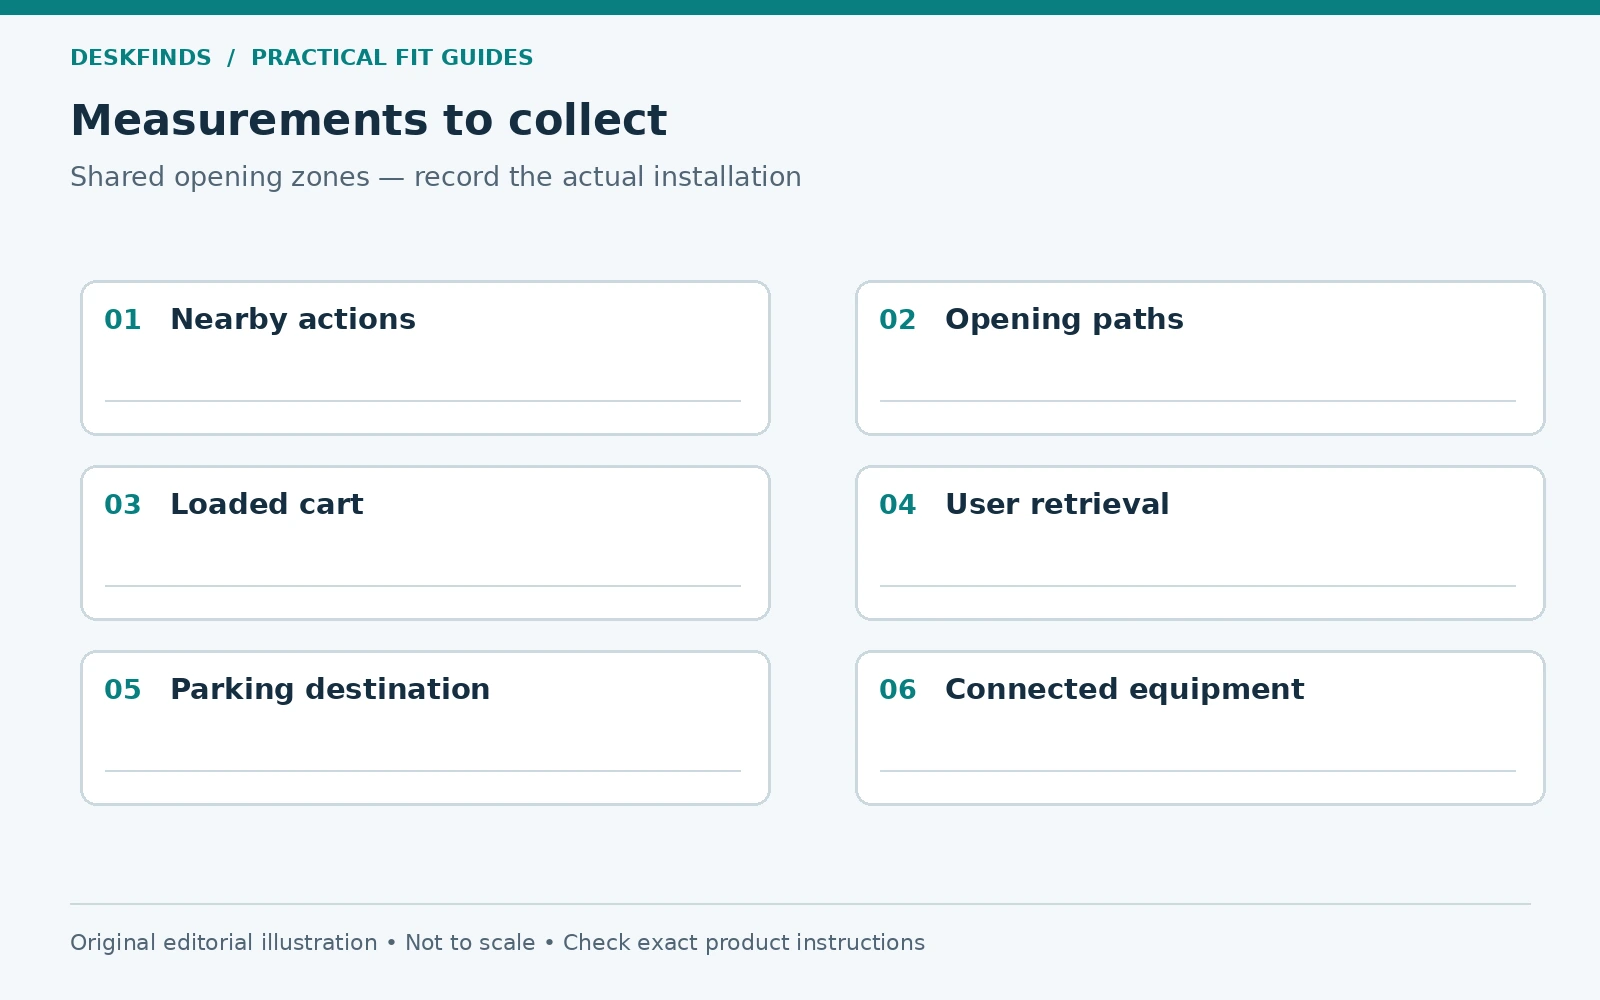Click the number 05 label
The image size is (1600, 1000).
(x=123, y=690)
